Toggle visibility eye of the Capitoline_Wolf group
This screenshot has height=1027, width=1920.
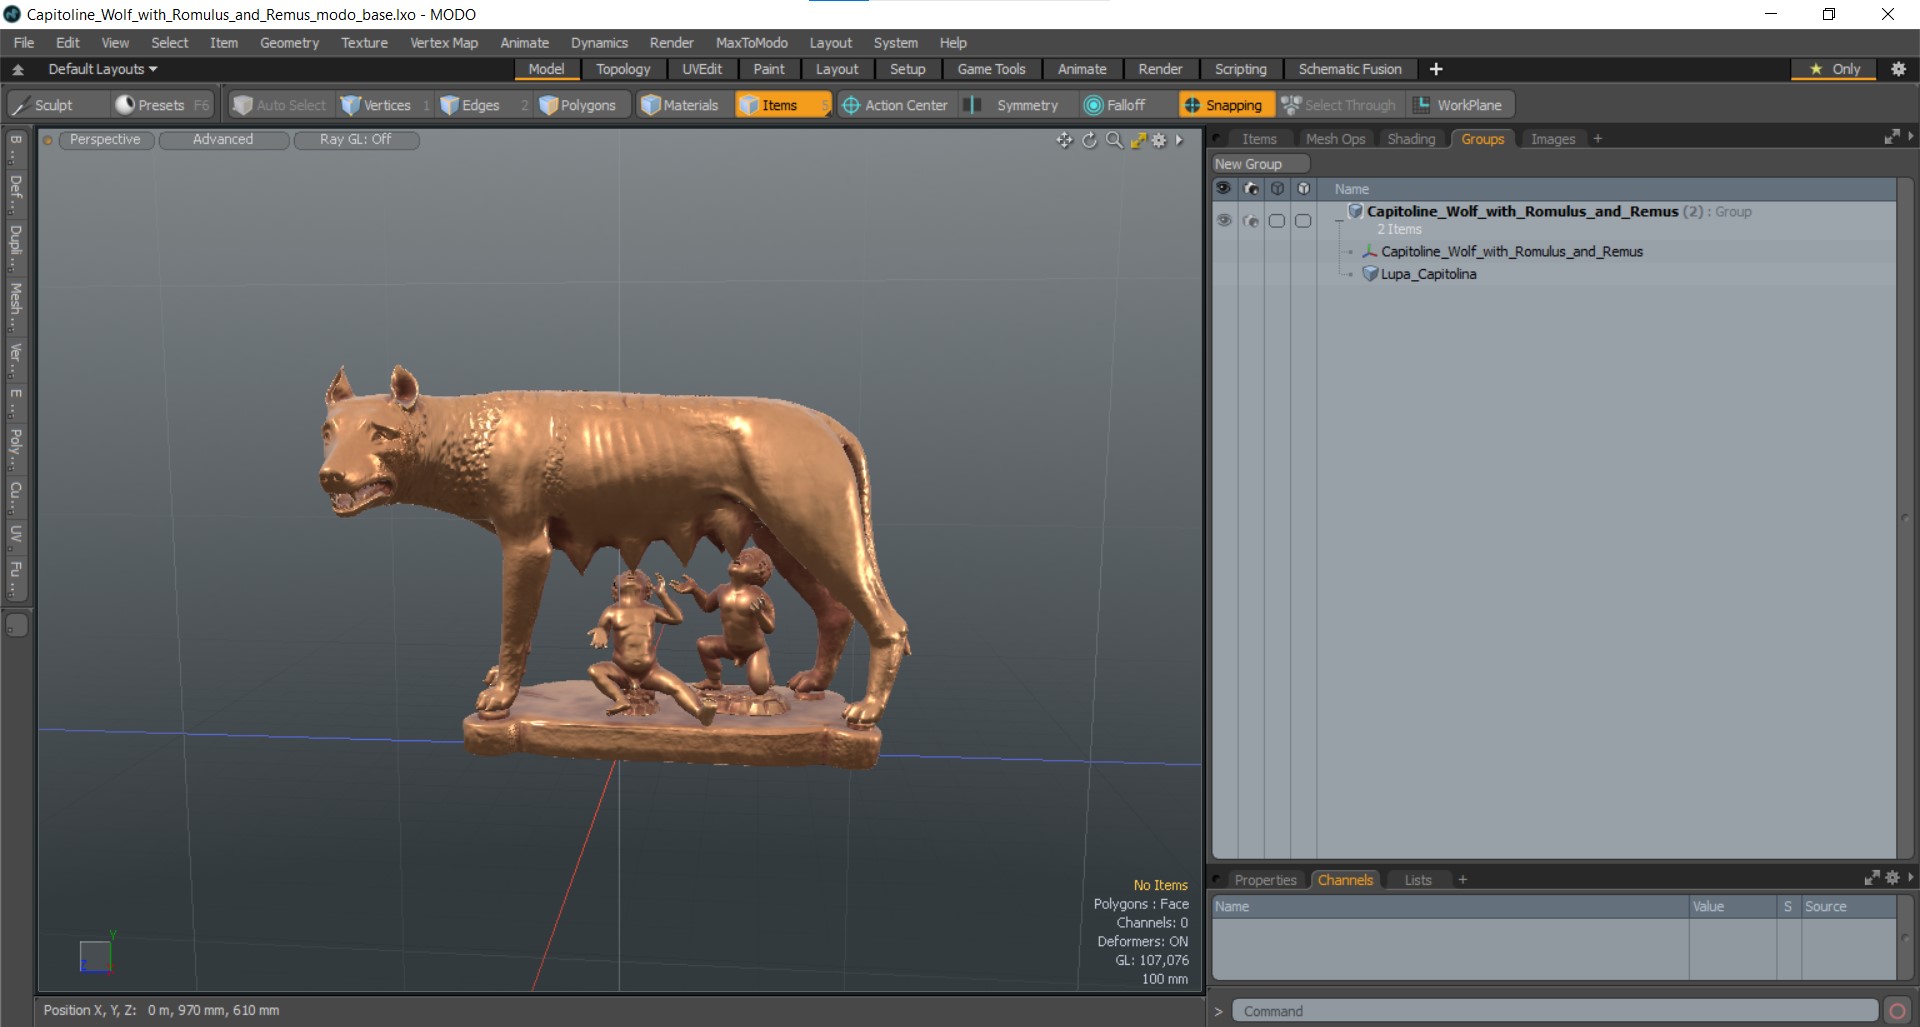pyautogui.click(x=1224, y=220)
